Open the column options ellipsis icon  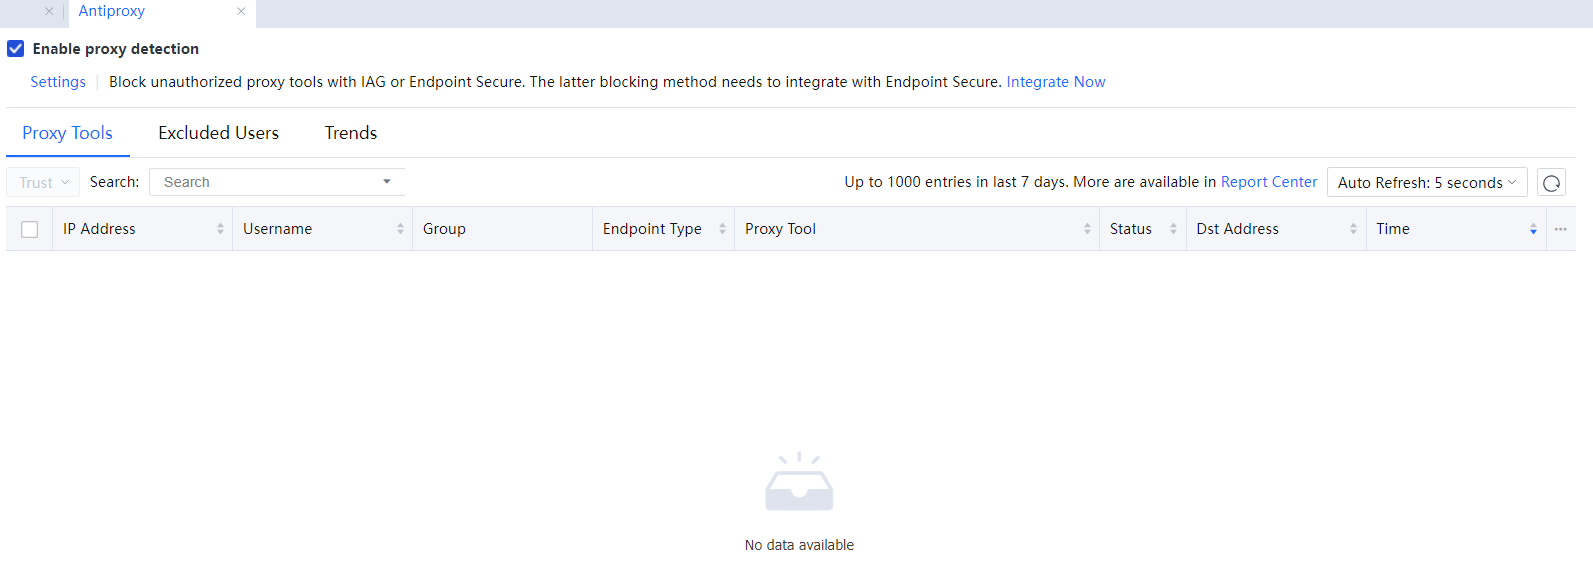click(1560, 229)
